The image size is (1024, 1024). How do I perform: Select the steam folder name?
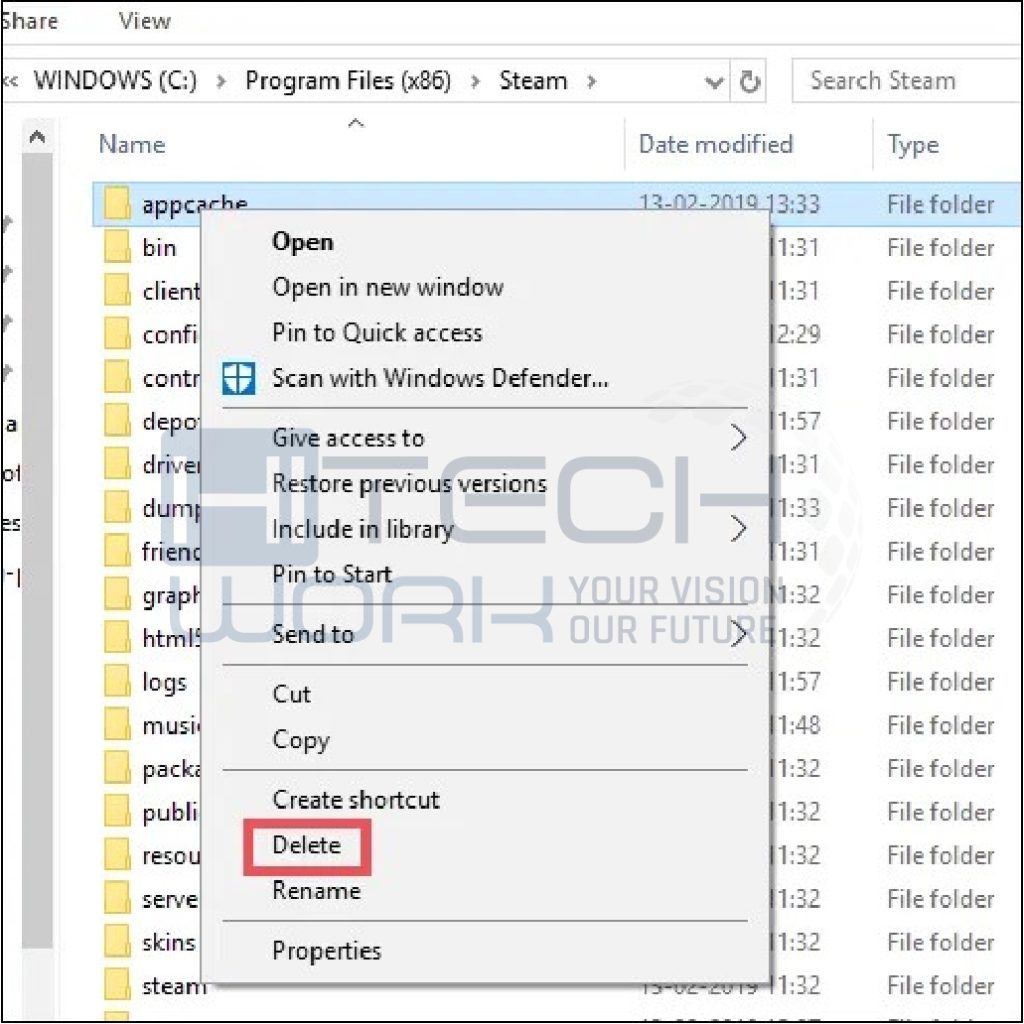pos(174,985)
